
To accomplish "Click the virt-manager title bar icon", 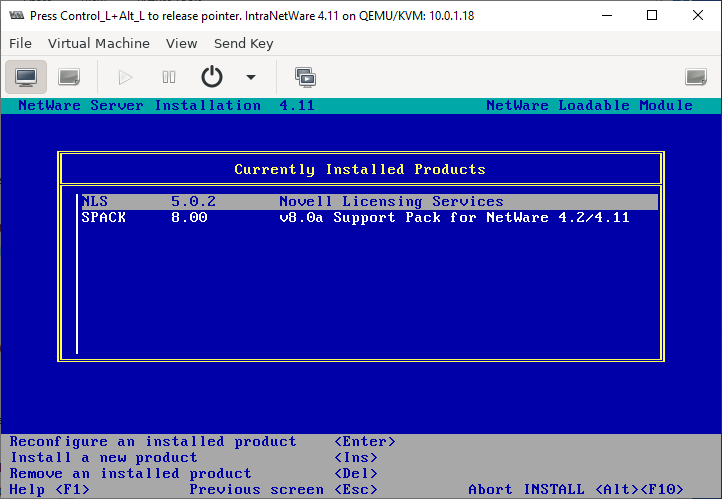I will pyautogui.click(x=16, y=16).
